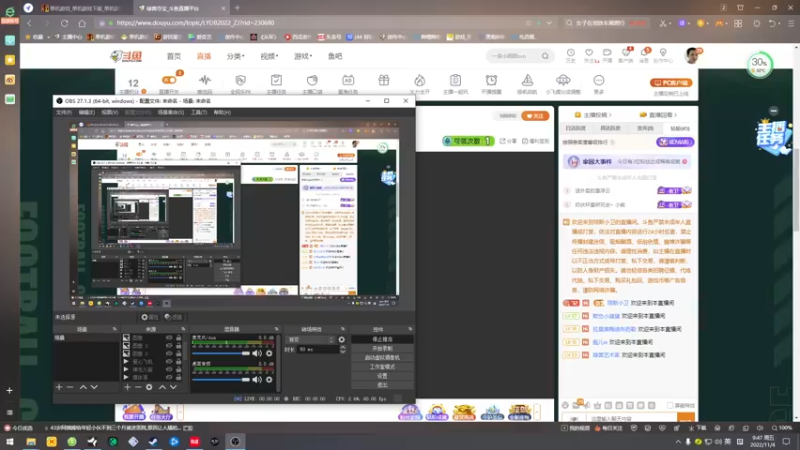Pop out the 场景 dock header icon
Screen dimensions: 800x450
[115, 329]
